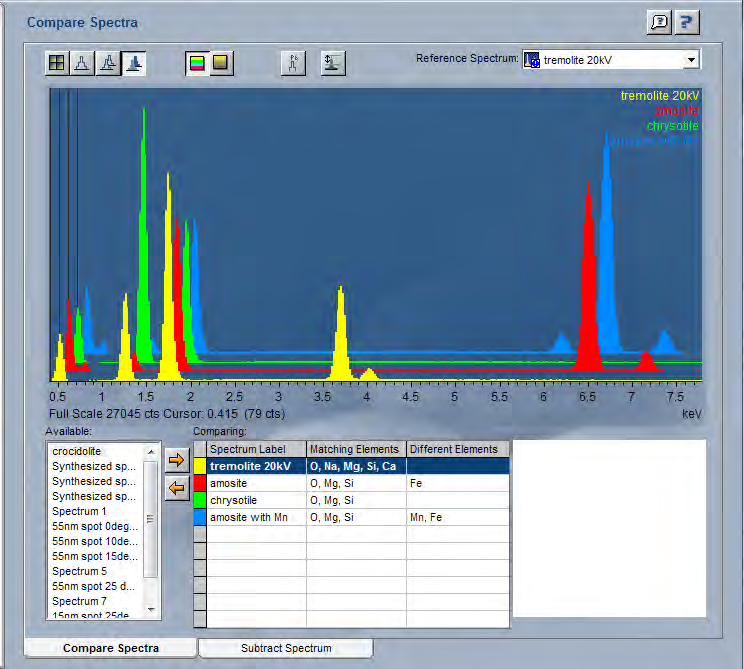Select the tiled grid view icon
The image size is (744, 669).
coord(57,63)
